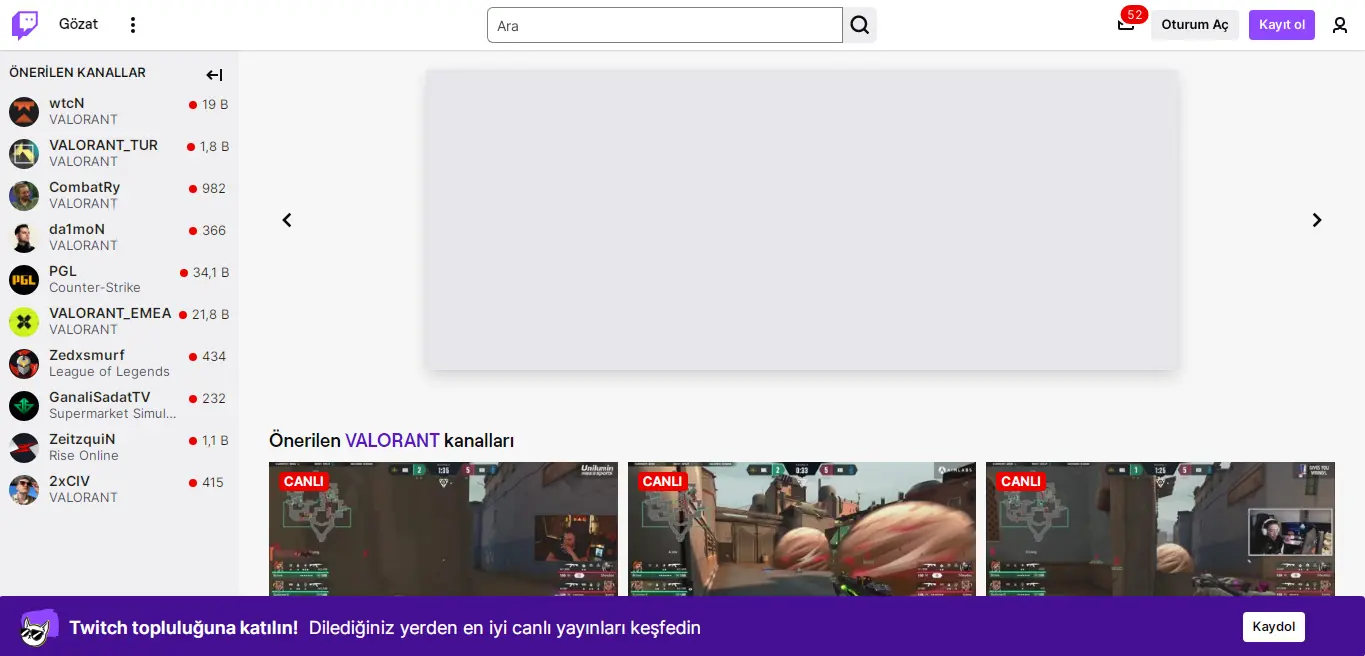Select 2xCIV channel name
Screen dimensions: 1365x656
[x=69, y=481]
